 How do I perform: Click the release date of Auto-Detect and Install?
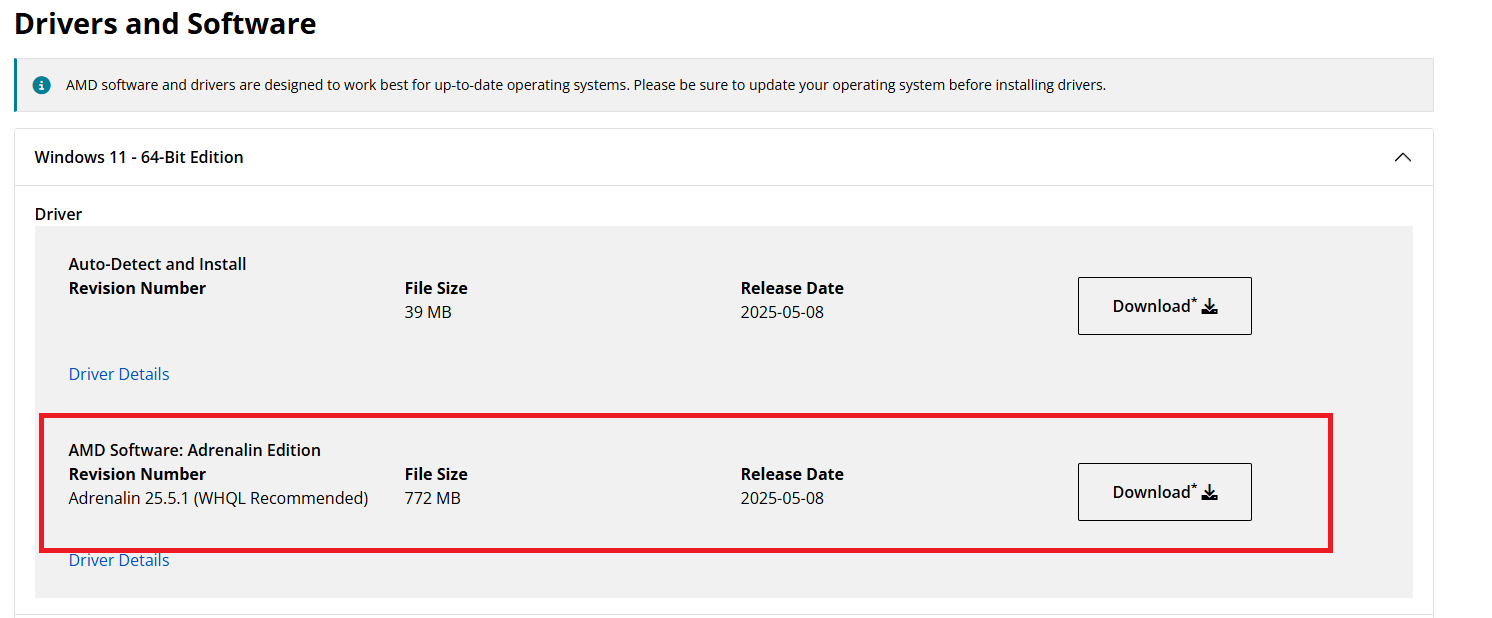tap(782, 312)
